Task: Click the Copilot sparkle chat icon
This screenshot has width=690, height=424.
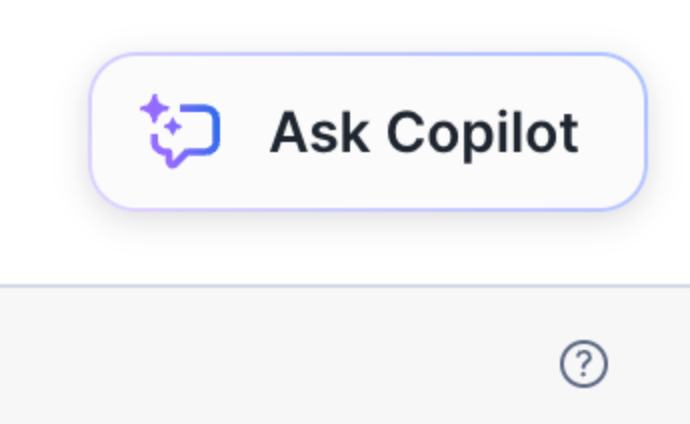Action: point(180,132)
